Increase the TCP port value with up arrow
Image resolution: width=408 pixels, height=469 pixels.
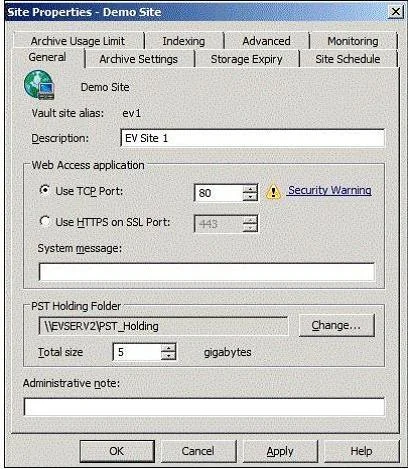click(250, 189)
